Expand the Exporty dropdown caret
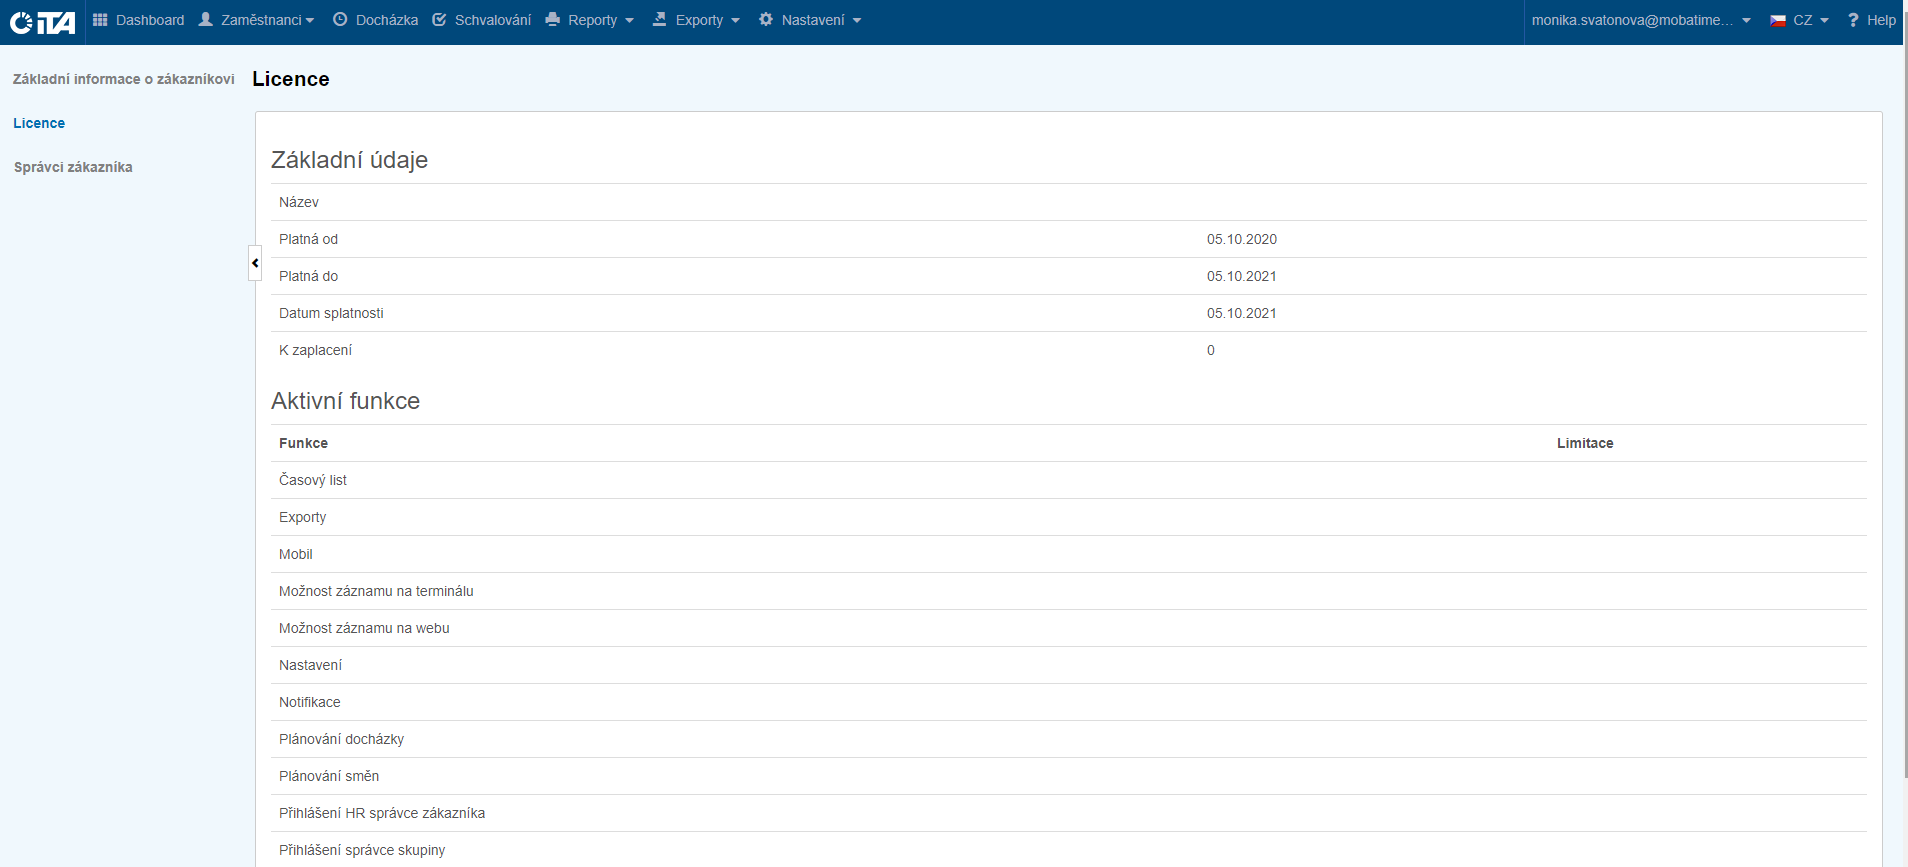This screenshot has width=1908, height=867. pos(735,21)
